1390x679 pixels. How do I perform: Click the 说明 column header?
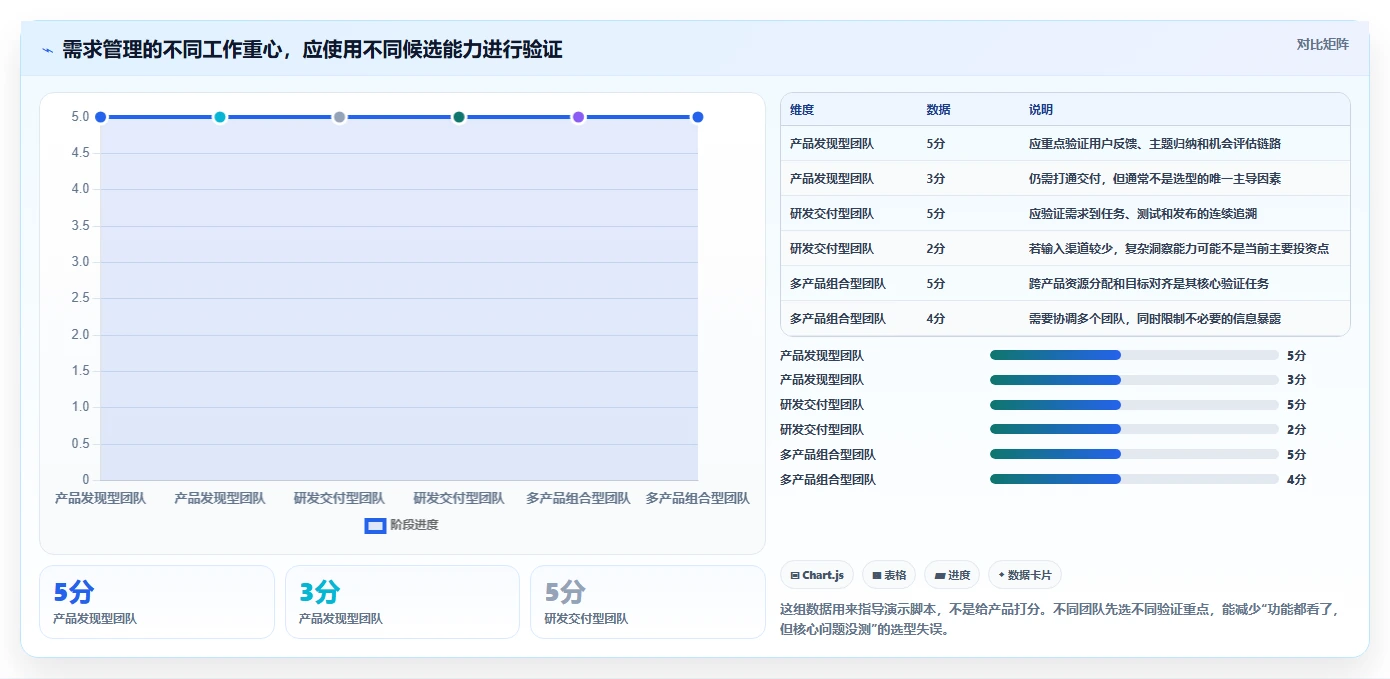pos(1041,110)
